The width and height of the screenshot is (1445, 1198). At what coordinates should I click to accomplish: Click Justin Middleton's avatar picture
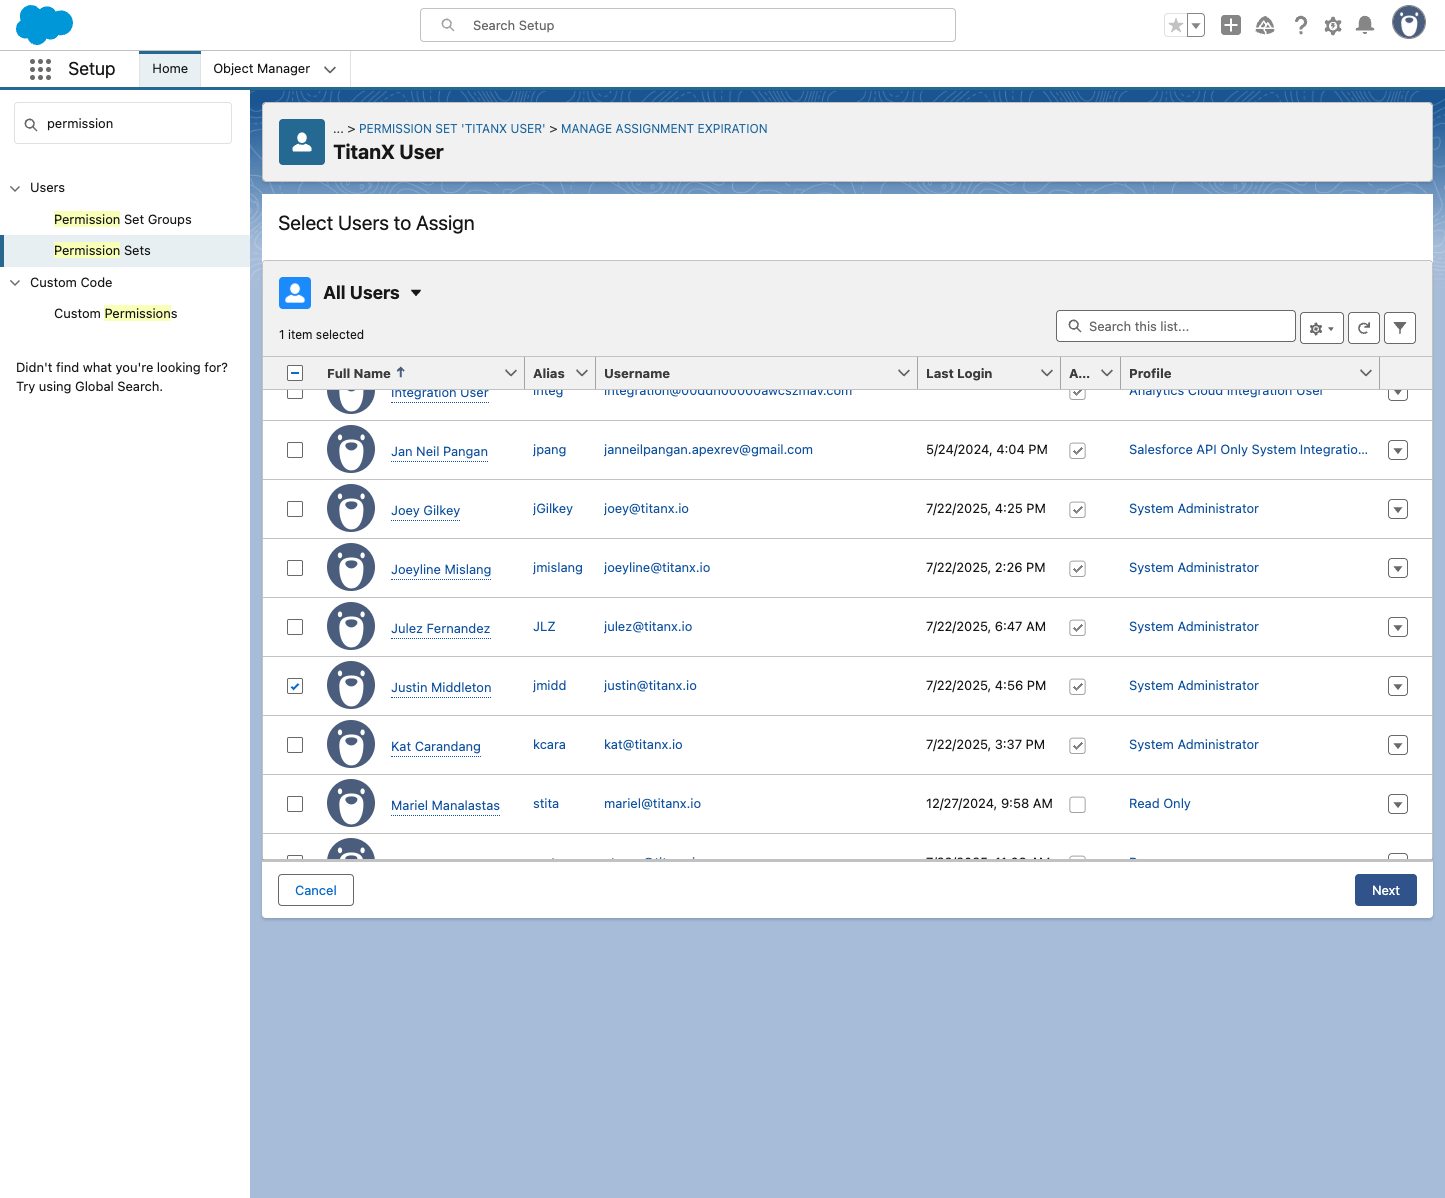[x=351, y=686]
